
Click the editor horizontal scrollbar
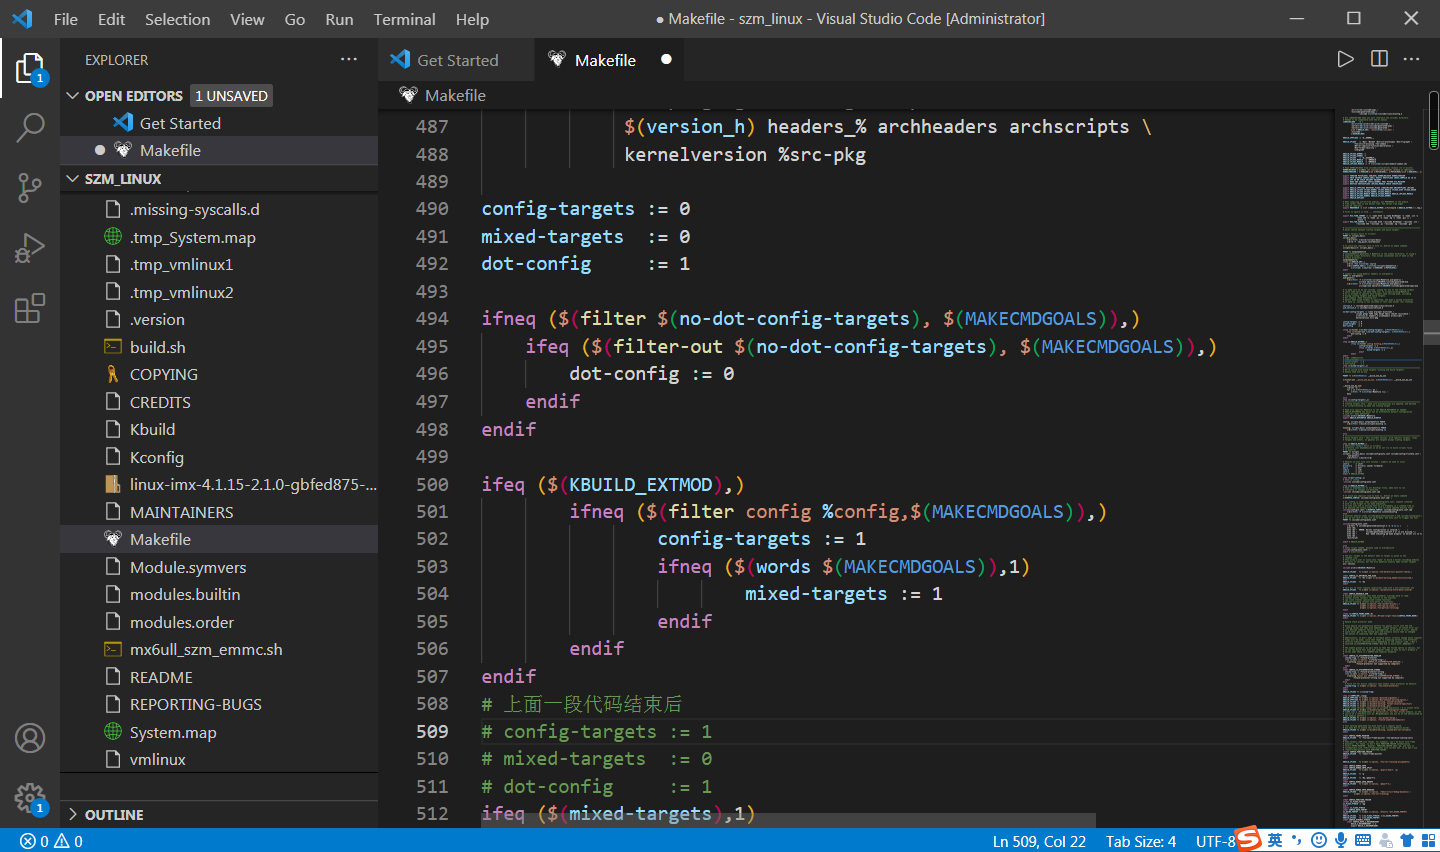coord(788,820)
